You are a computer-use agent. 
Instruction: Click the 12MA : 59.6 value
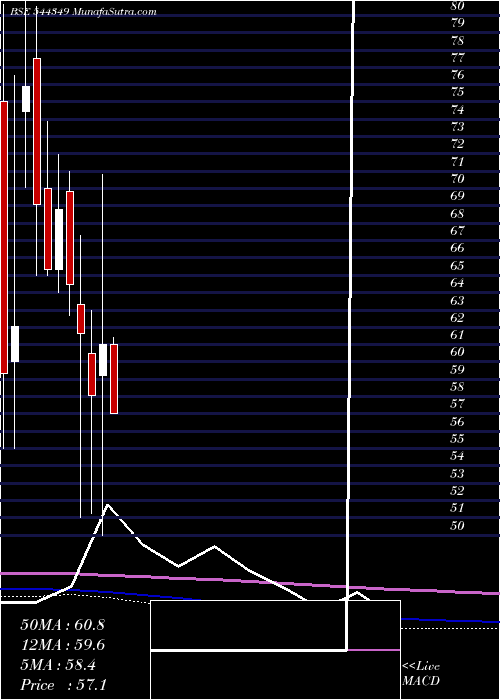(62, 645)
